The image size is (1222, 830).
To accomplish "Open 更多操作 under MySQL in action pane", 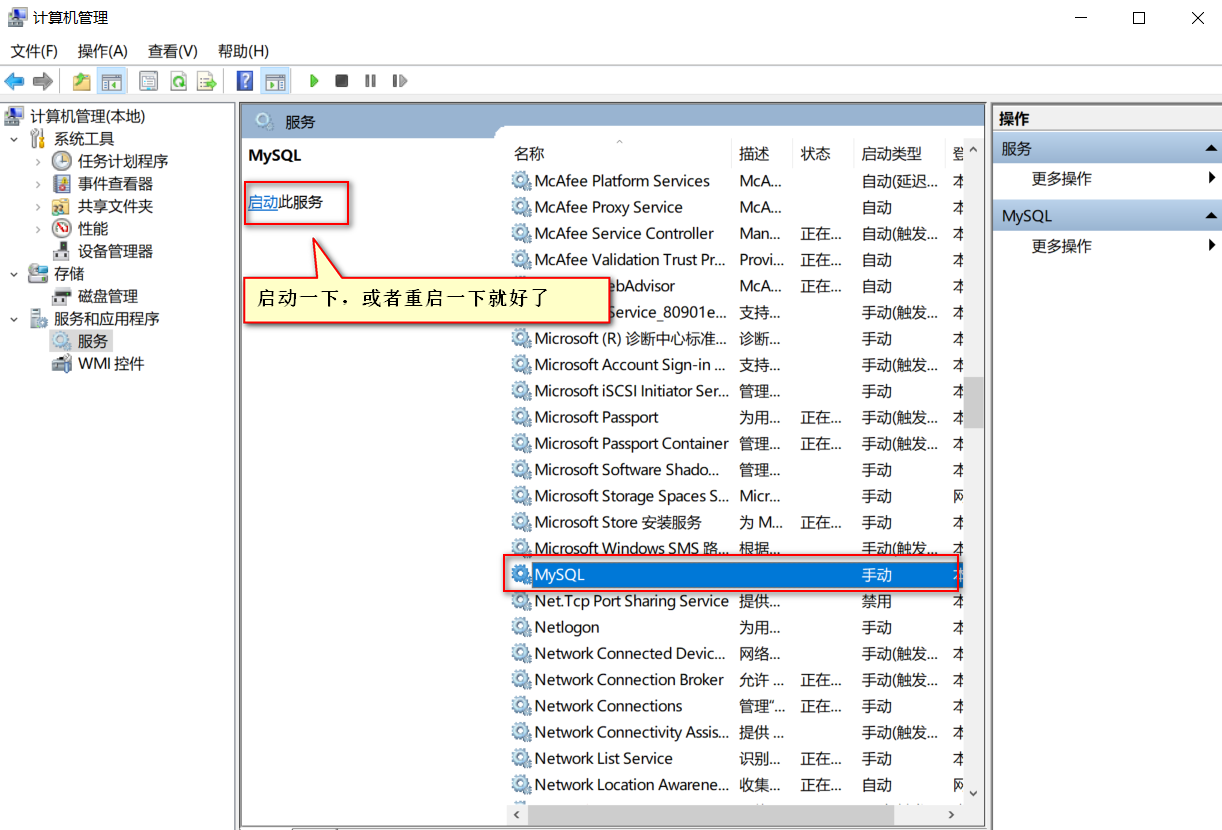I will pos(1061,246).
